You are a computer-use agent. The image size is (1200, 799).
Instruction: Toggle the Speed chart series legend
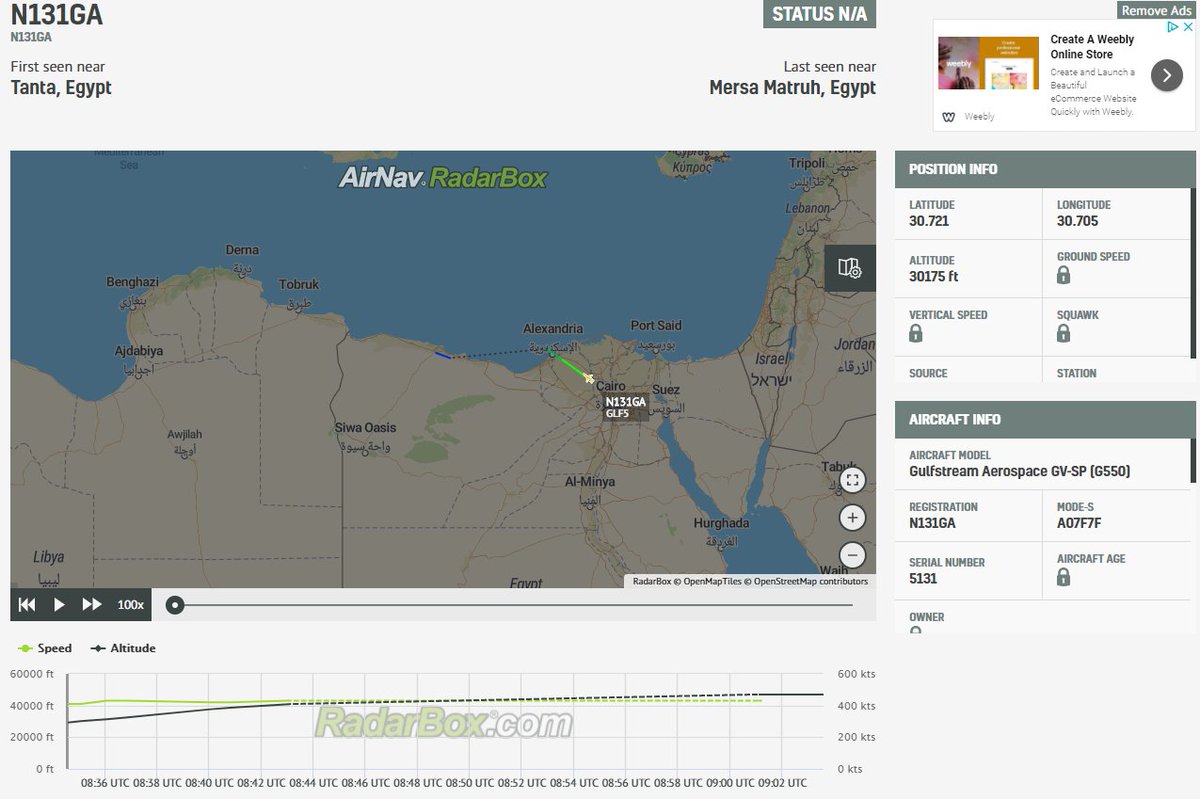pos(45,648)
